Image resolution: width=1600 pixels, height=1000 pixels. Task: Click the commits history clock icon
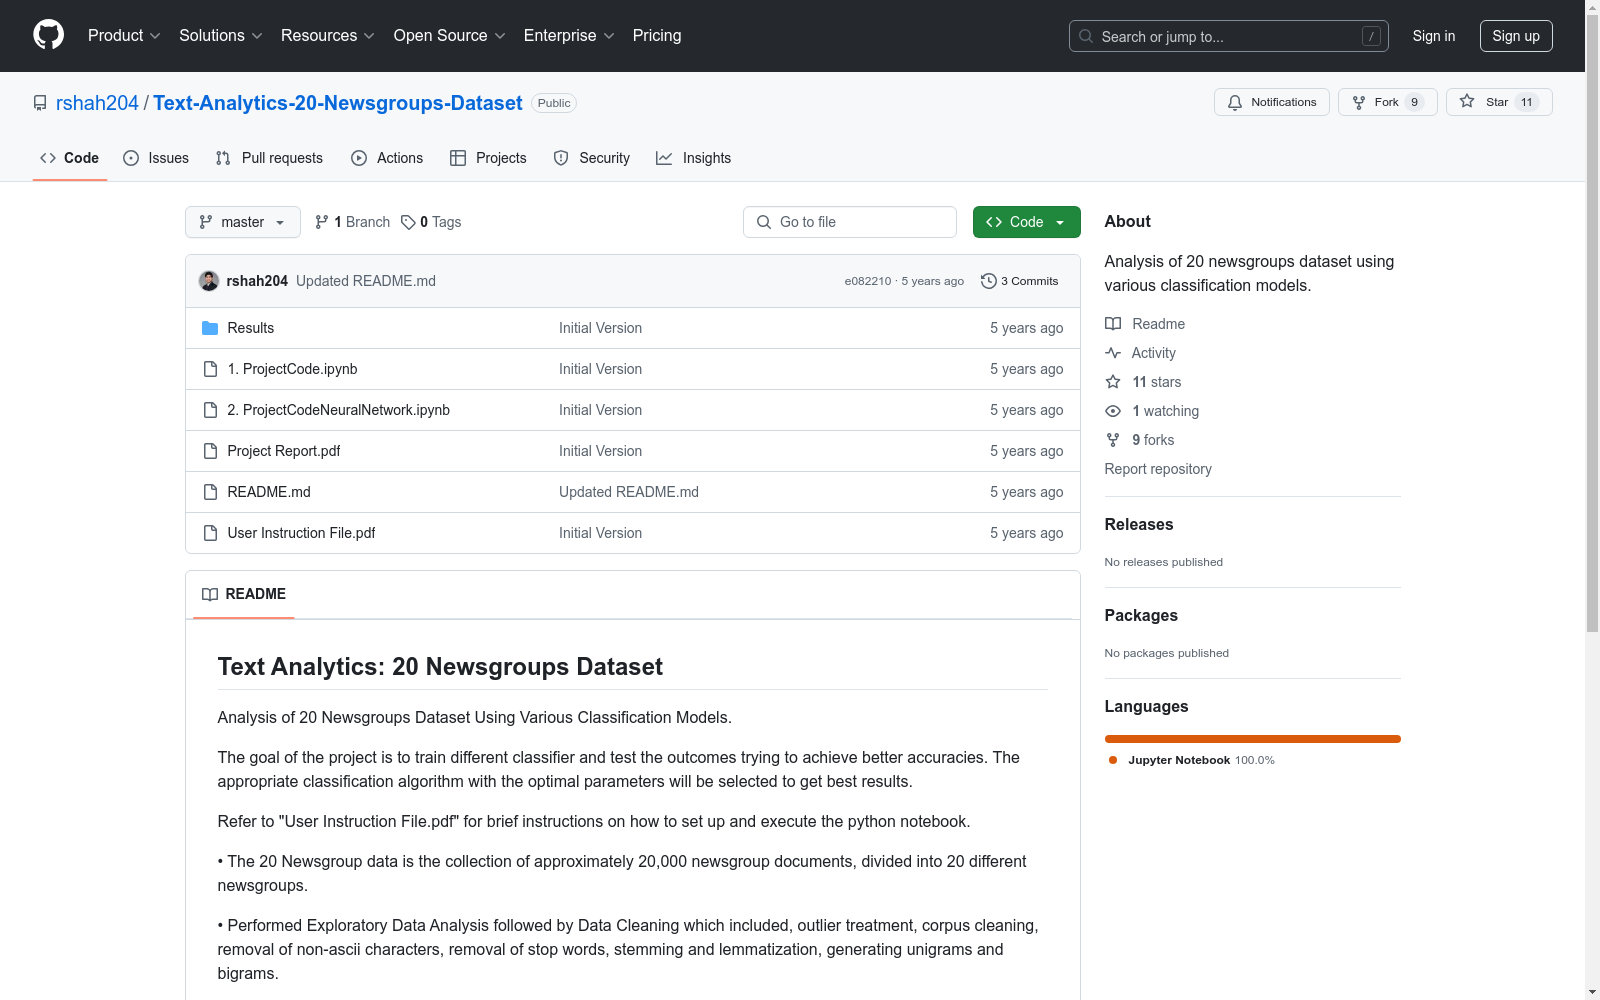(989, 281)
